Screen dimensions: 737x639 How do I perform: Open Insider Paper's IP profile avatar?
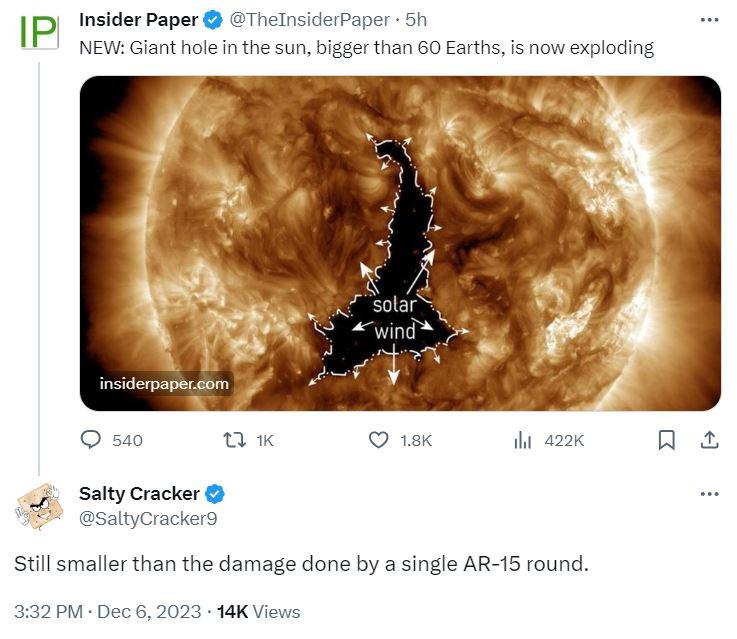pyautogui.click(x=39, y=32)
